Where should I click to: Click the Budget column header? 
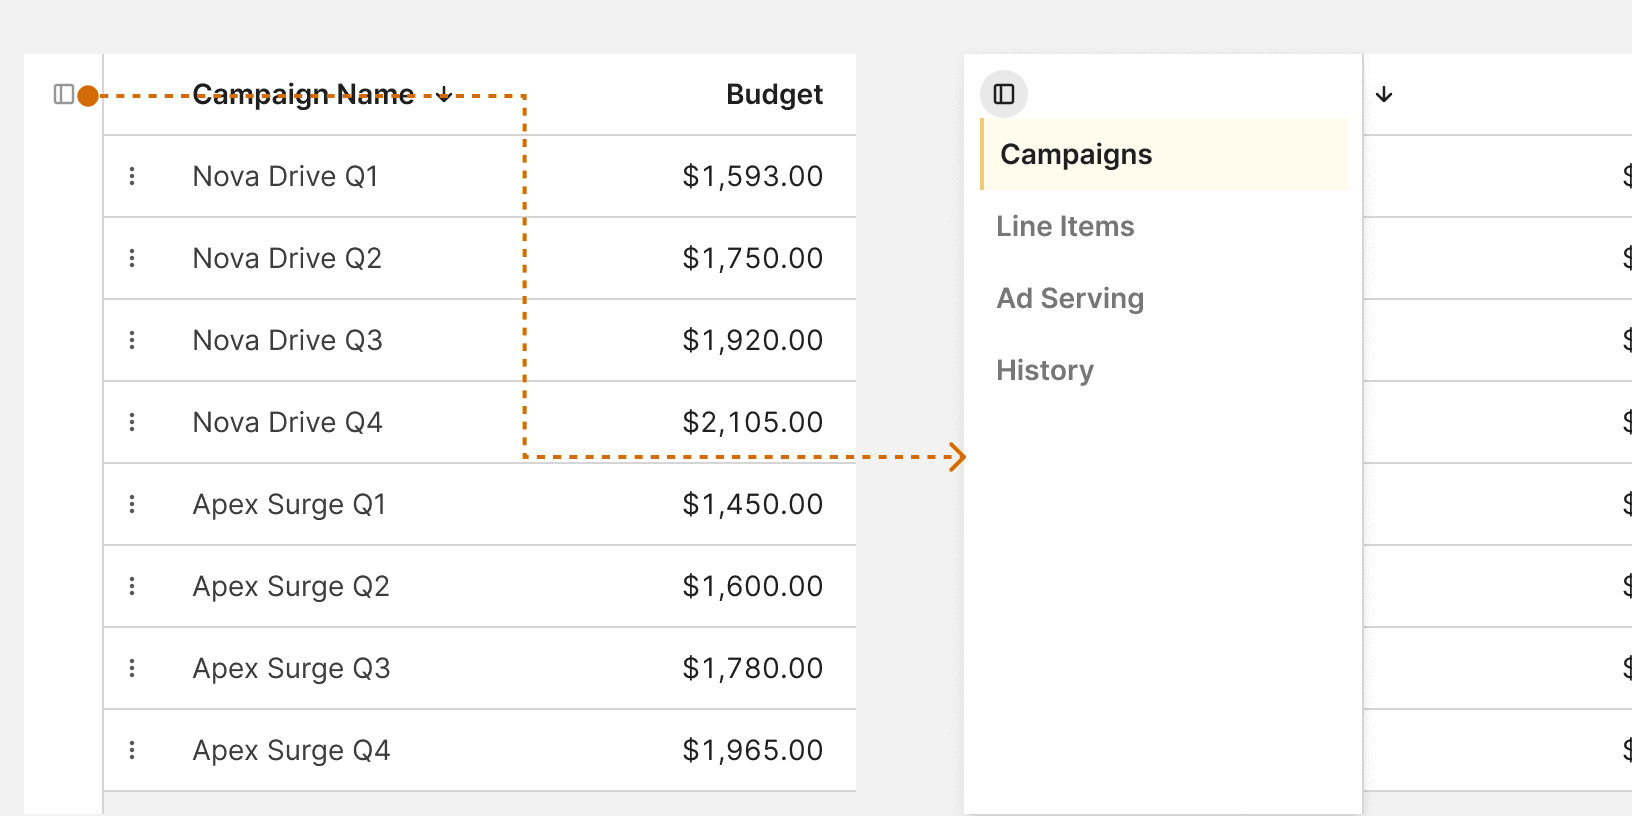point(774,94)
